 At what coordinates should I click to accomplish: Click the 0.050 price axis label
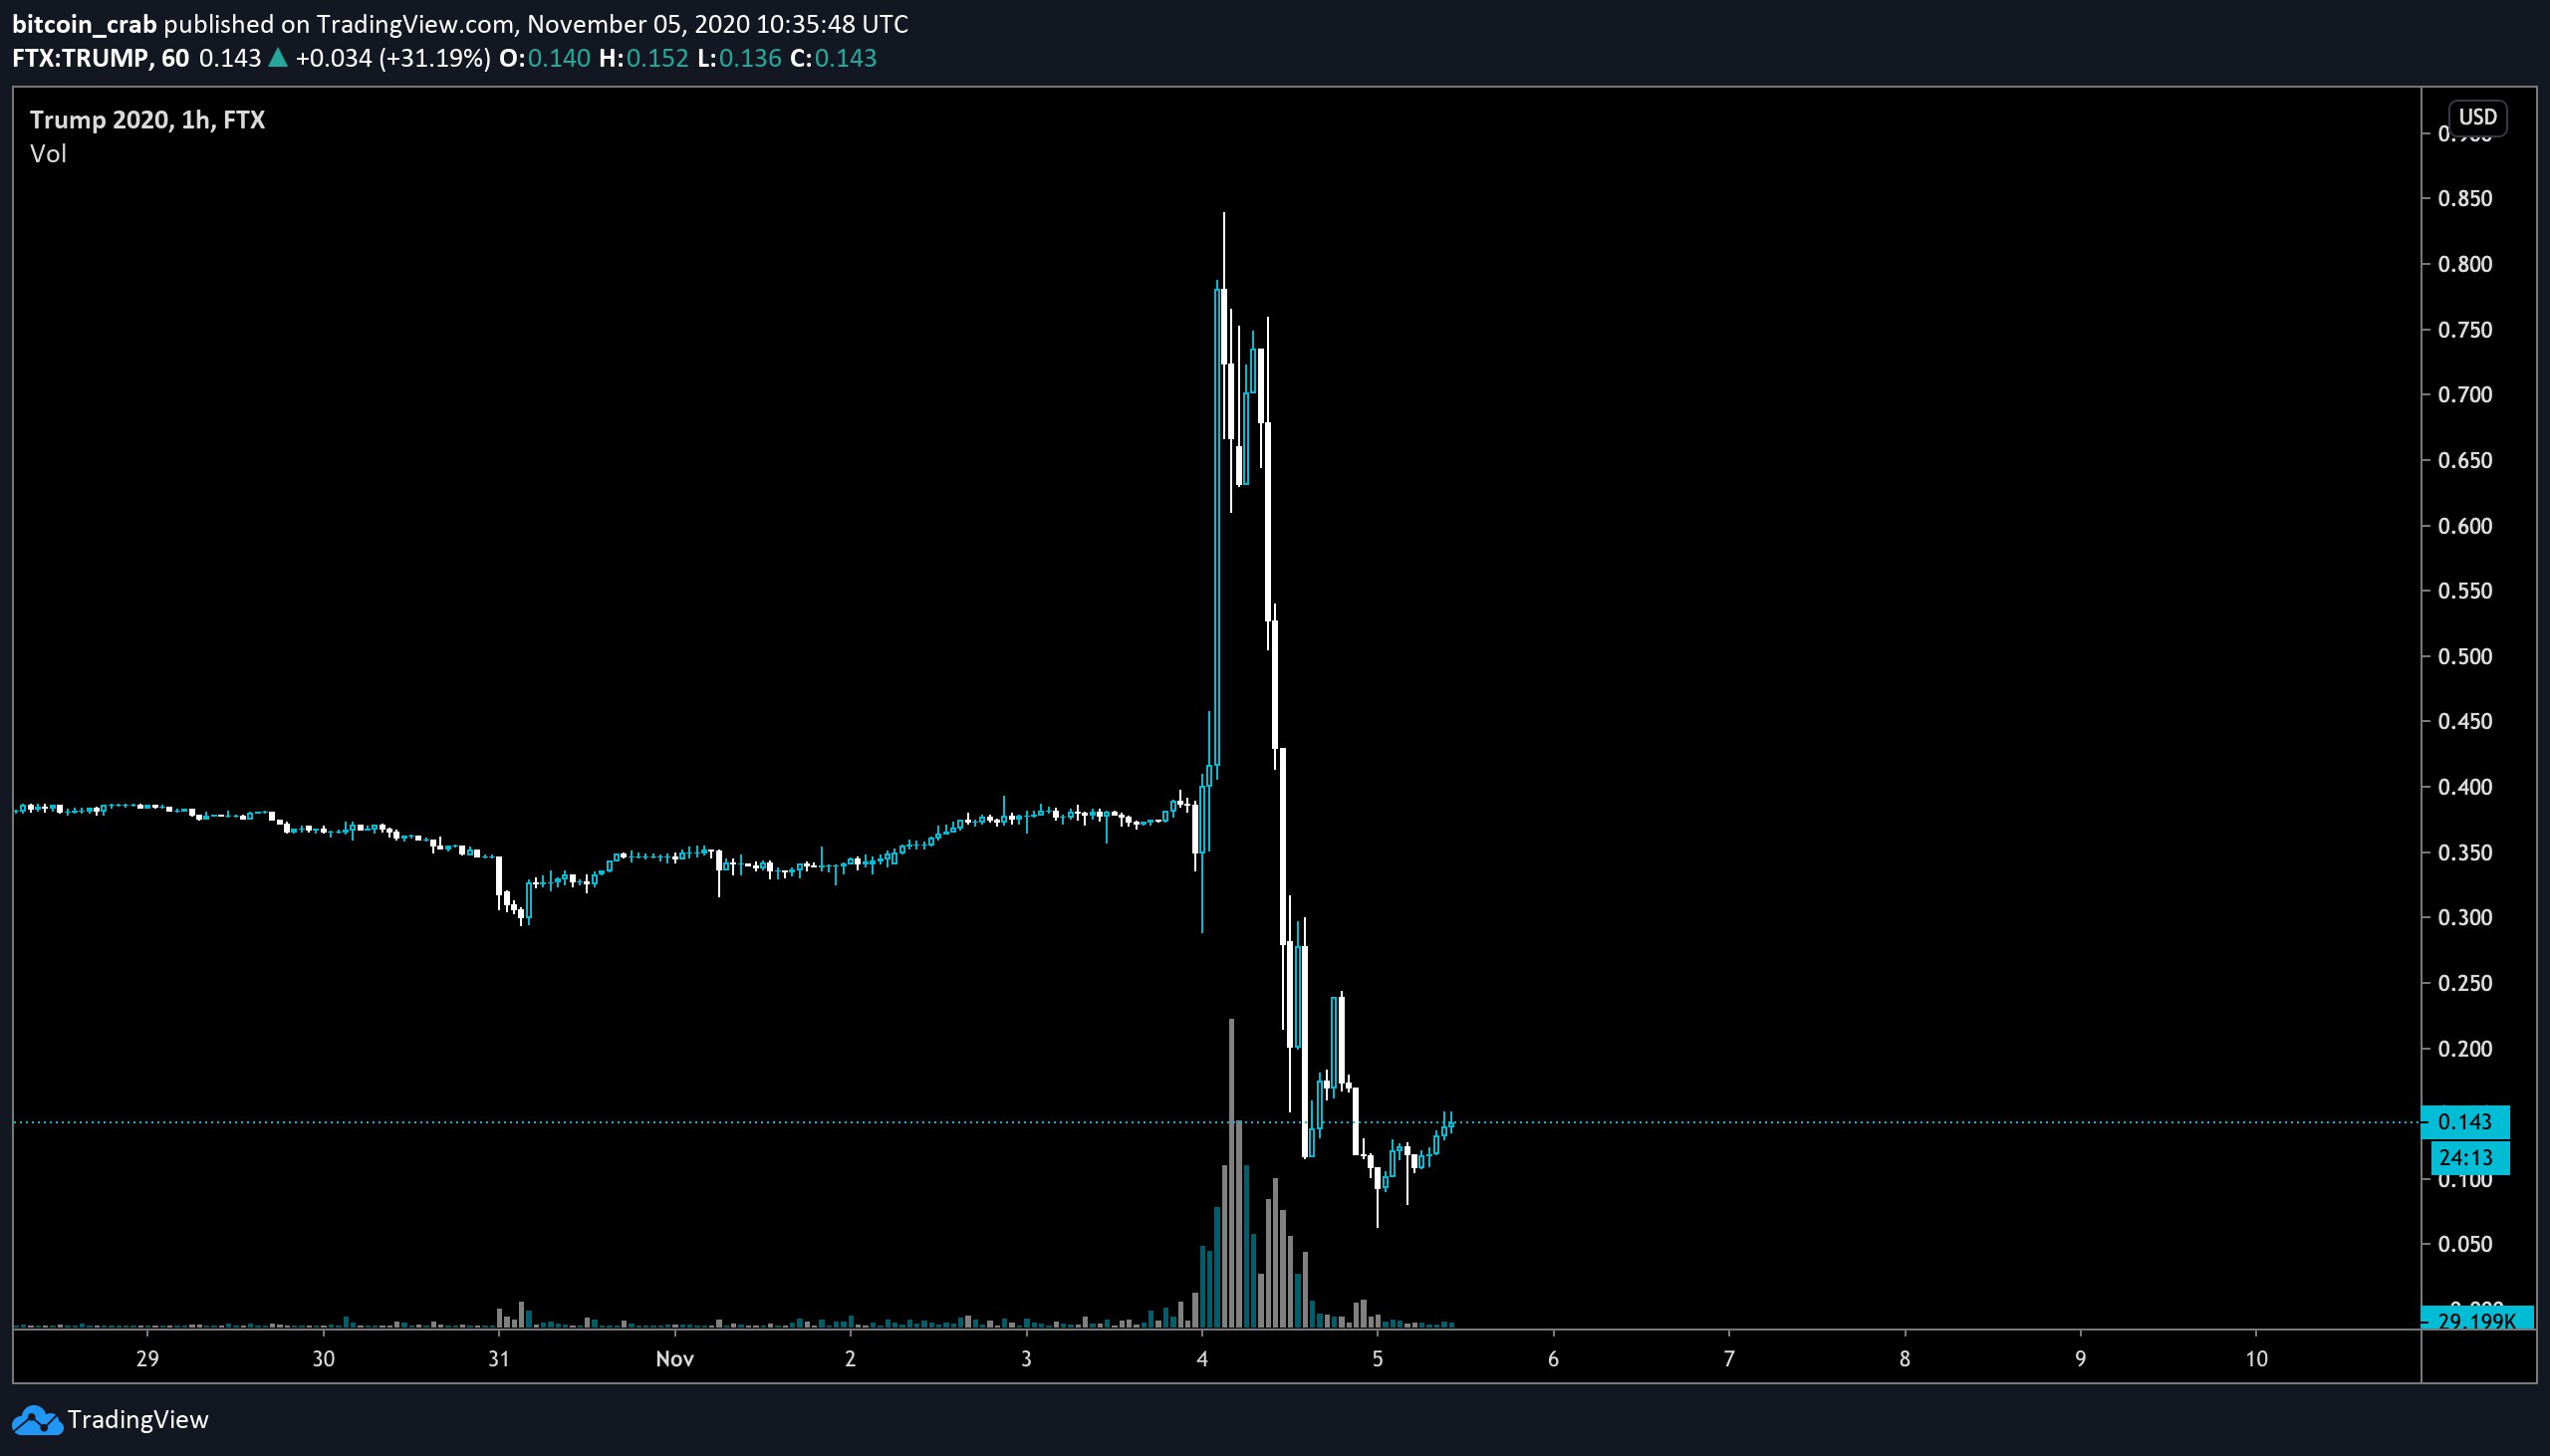(2465, 1245)
